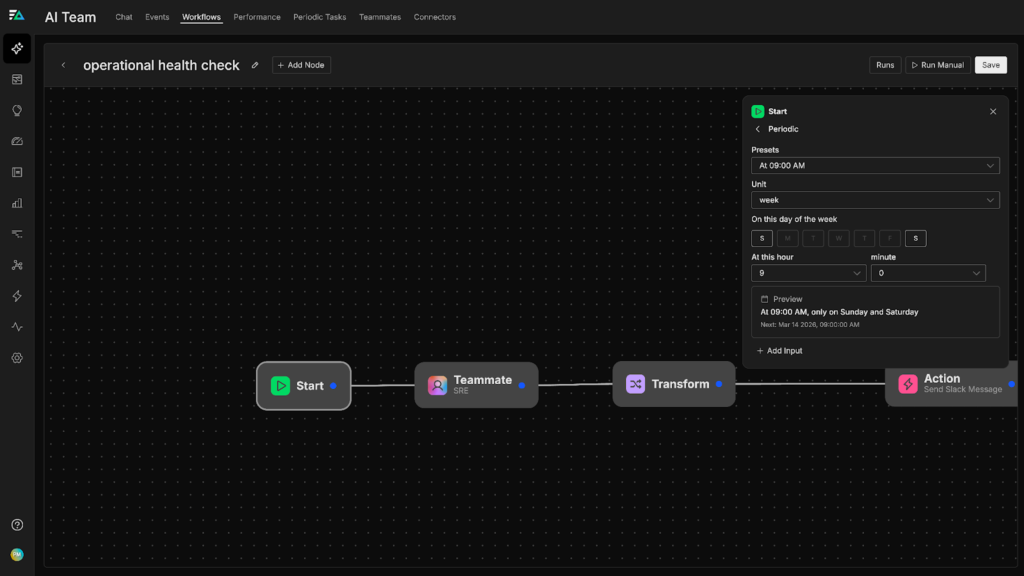Open the bar chart icon in sidebar
This screenshot has width=1024, height=576.
coord(17,203)
